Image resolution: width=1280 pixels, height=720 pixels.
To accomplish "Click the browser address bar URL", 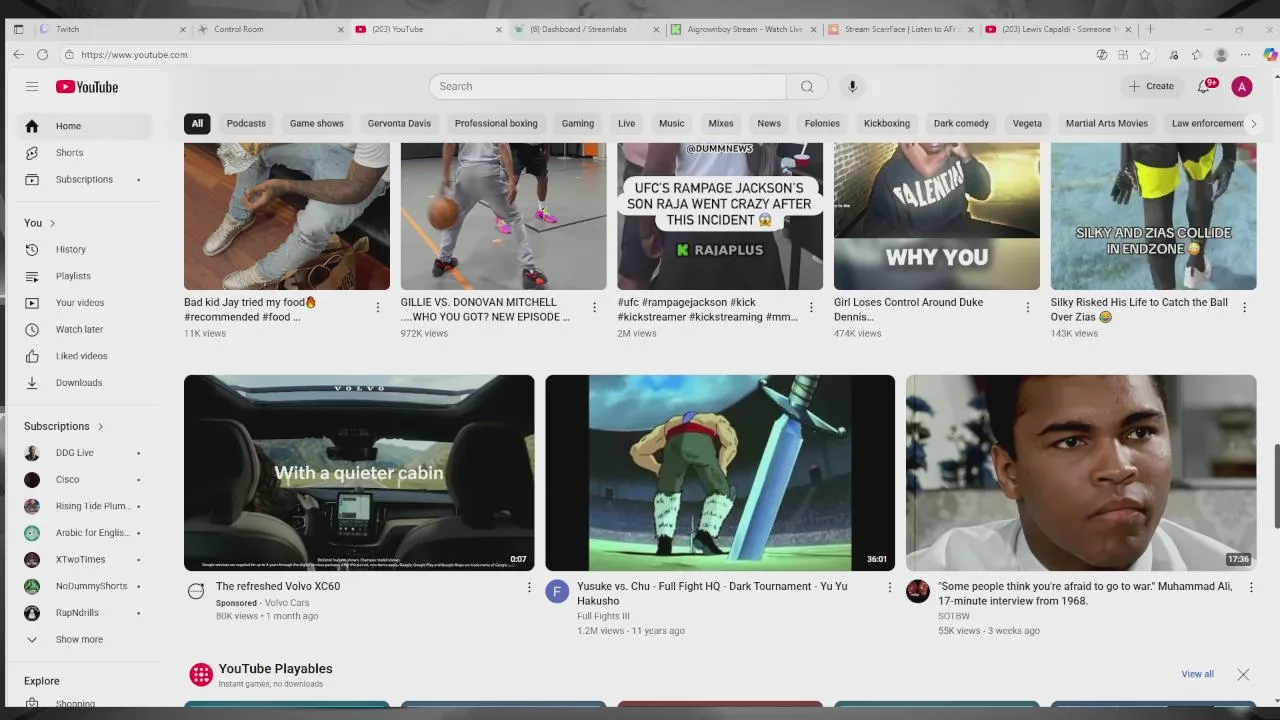I will click(x=134, y=55).
